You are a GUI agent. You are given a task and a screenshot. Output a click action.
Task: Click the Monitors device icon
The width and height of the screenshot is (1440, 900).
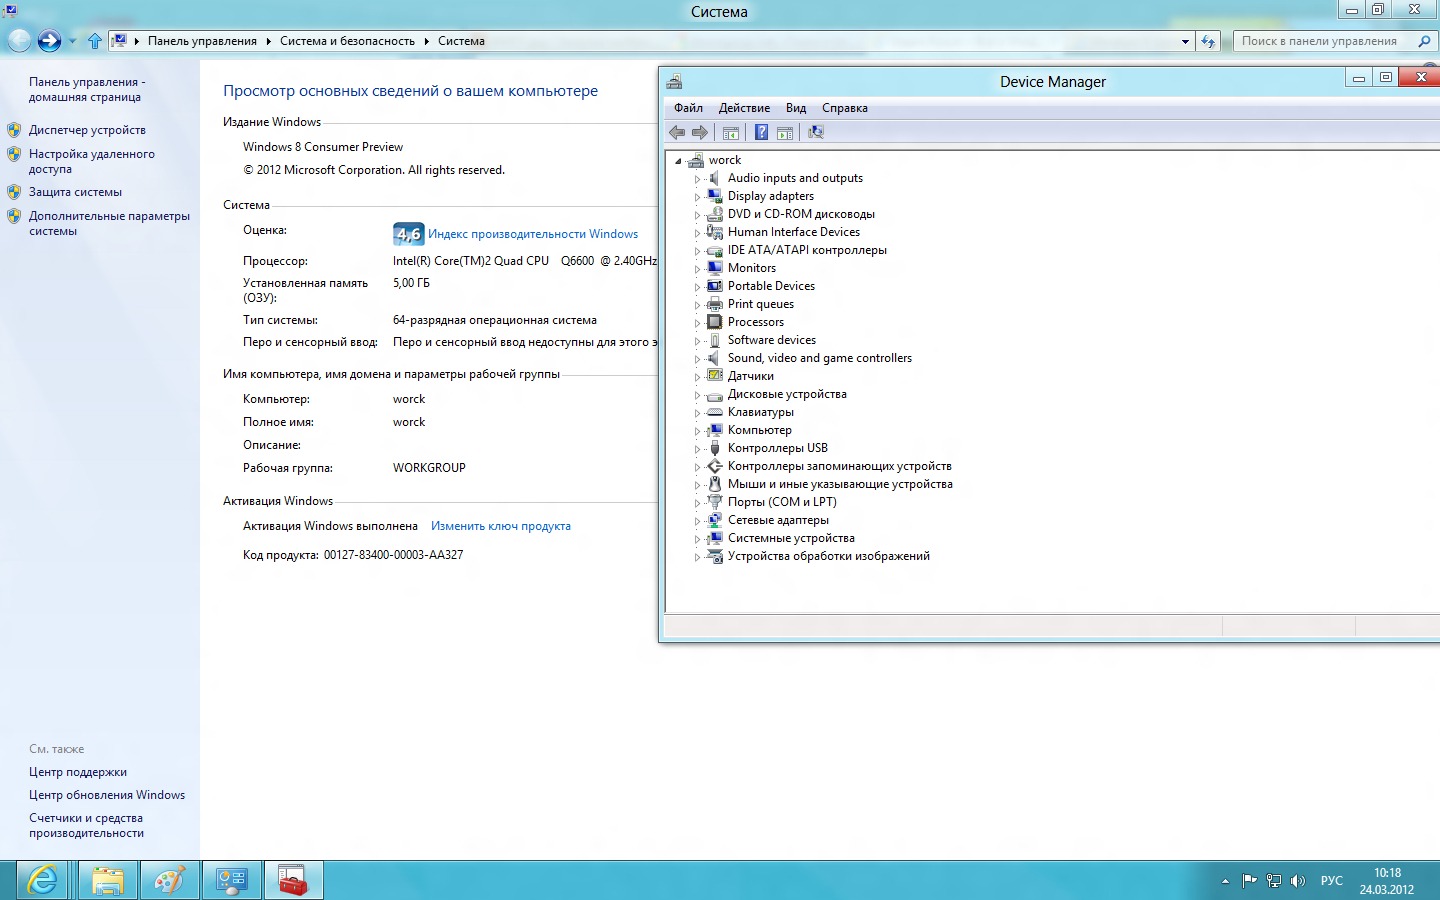coord(714,268)
